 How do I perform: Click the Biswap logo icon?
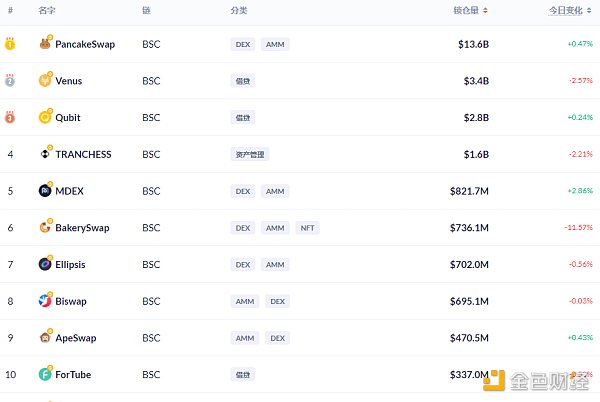point(45,301)
